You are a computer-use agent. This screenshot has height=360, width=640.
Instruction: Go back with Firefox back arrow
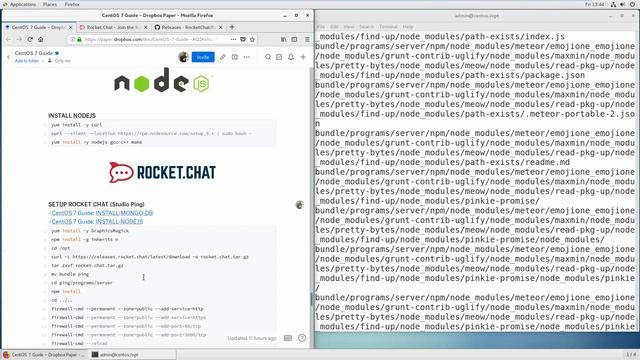[x=9, y=39]
